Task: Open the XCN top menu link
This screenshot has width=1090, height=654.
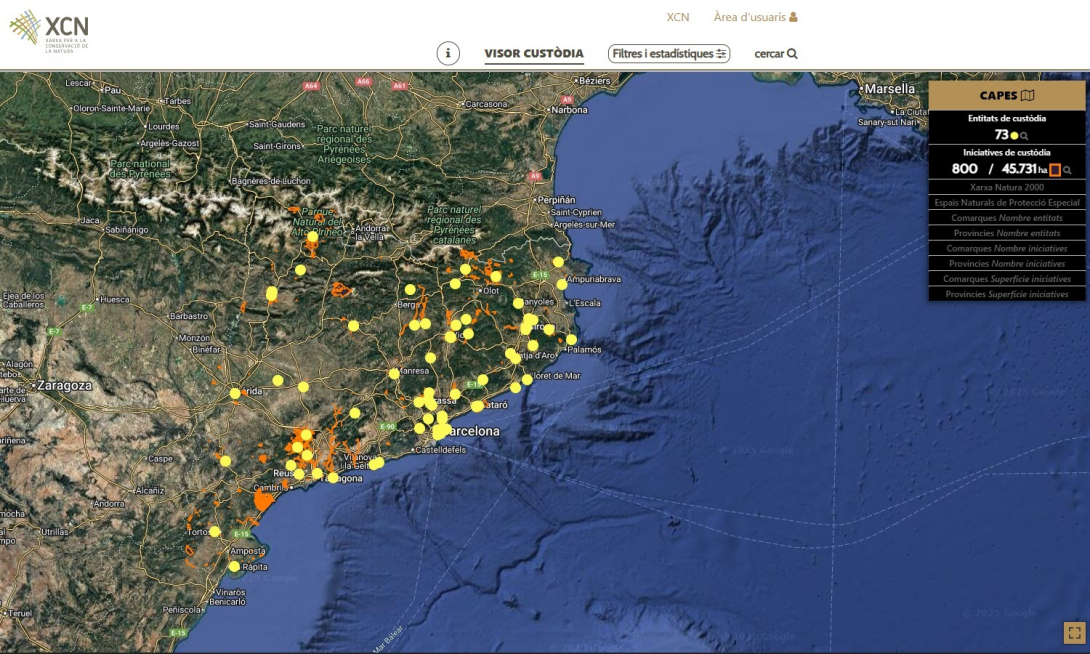Action: click(x=677, y=17)
